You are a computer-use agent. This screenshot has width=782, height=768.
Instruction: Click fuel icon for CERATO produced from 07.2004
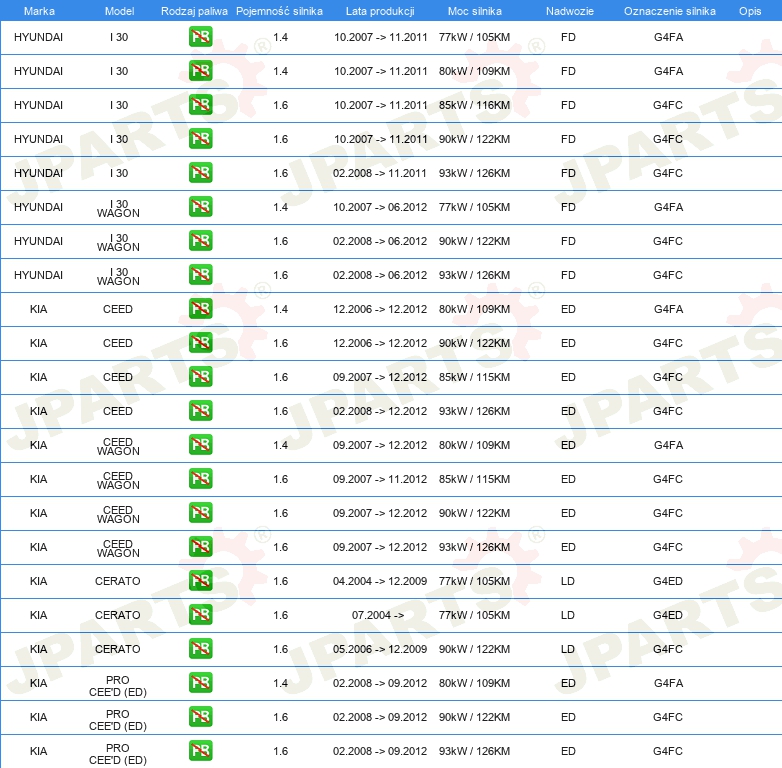click(200, 615)
